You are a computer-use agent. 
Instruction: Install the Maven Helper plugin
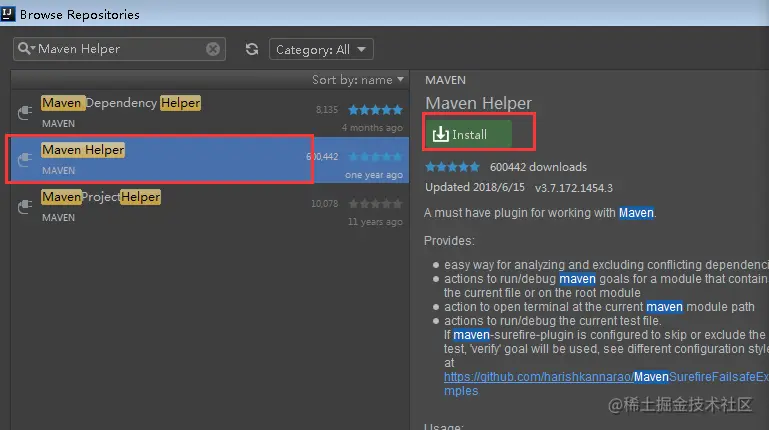pyautogui.click(x=469, y=134)
